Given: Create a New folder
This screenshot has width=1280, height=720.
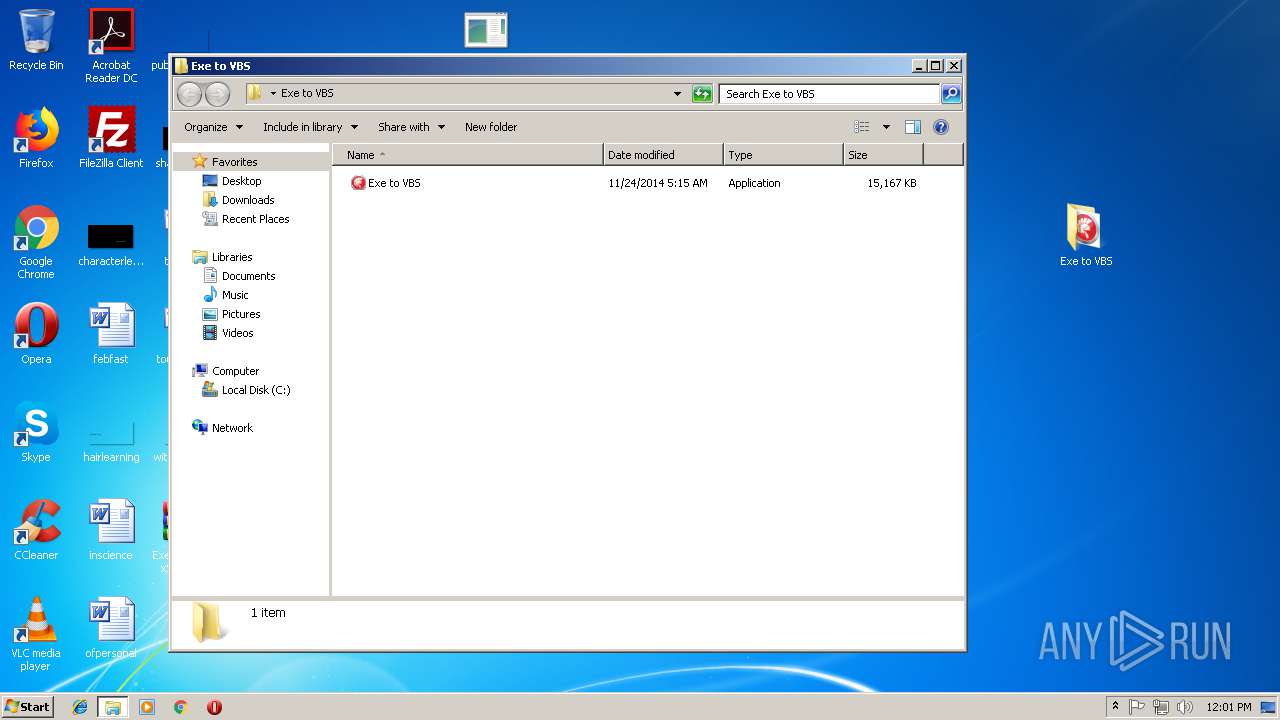Looking at the screenshot, I should [491, 127].
